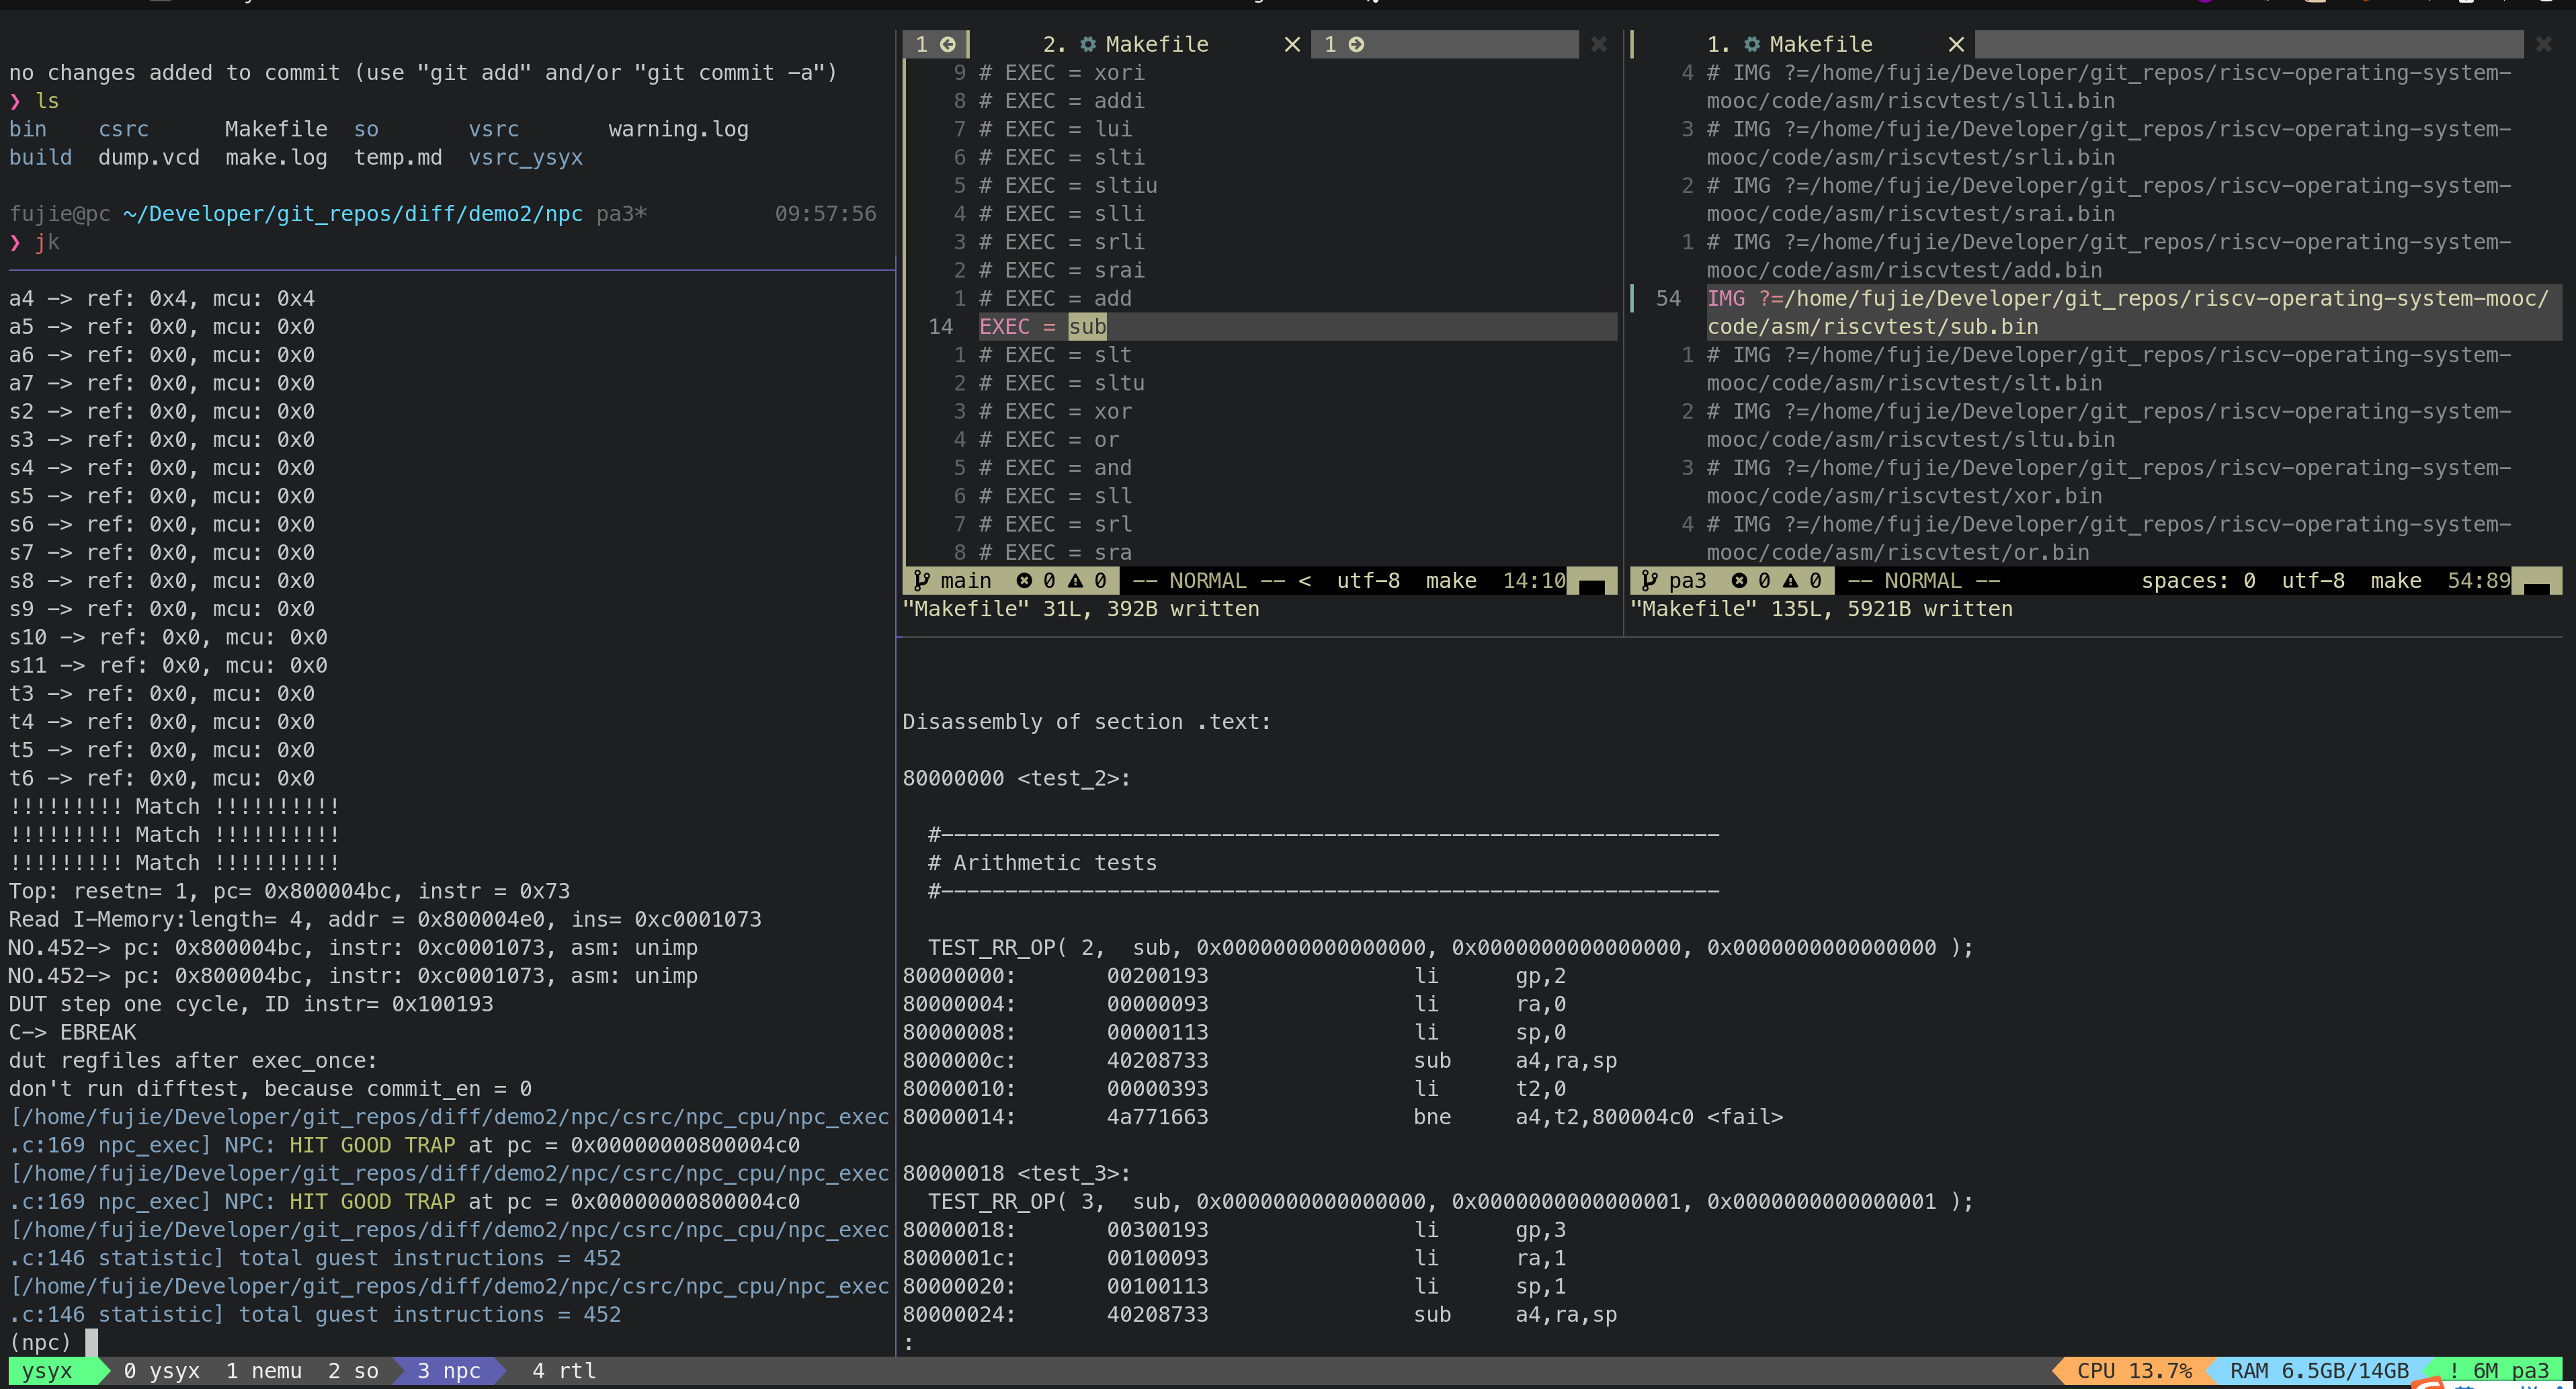Click the '# EXEC = xori' line

coord(1062,73)
